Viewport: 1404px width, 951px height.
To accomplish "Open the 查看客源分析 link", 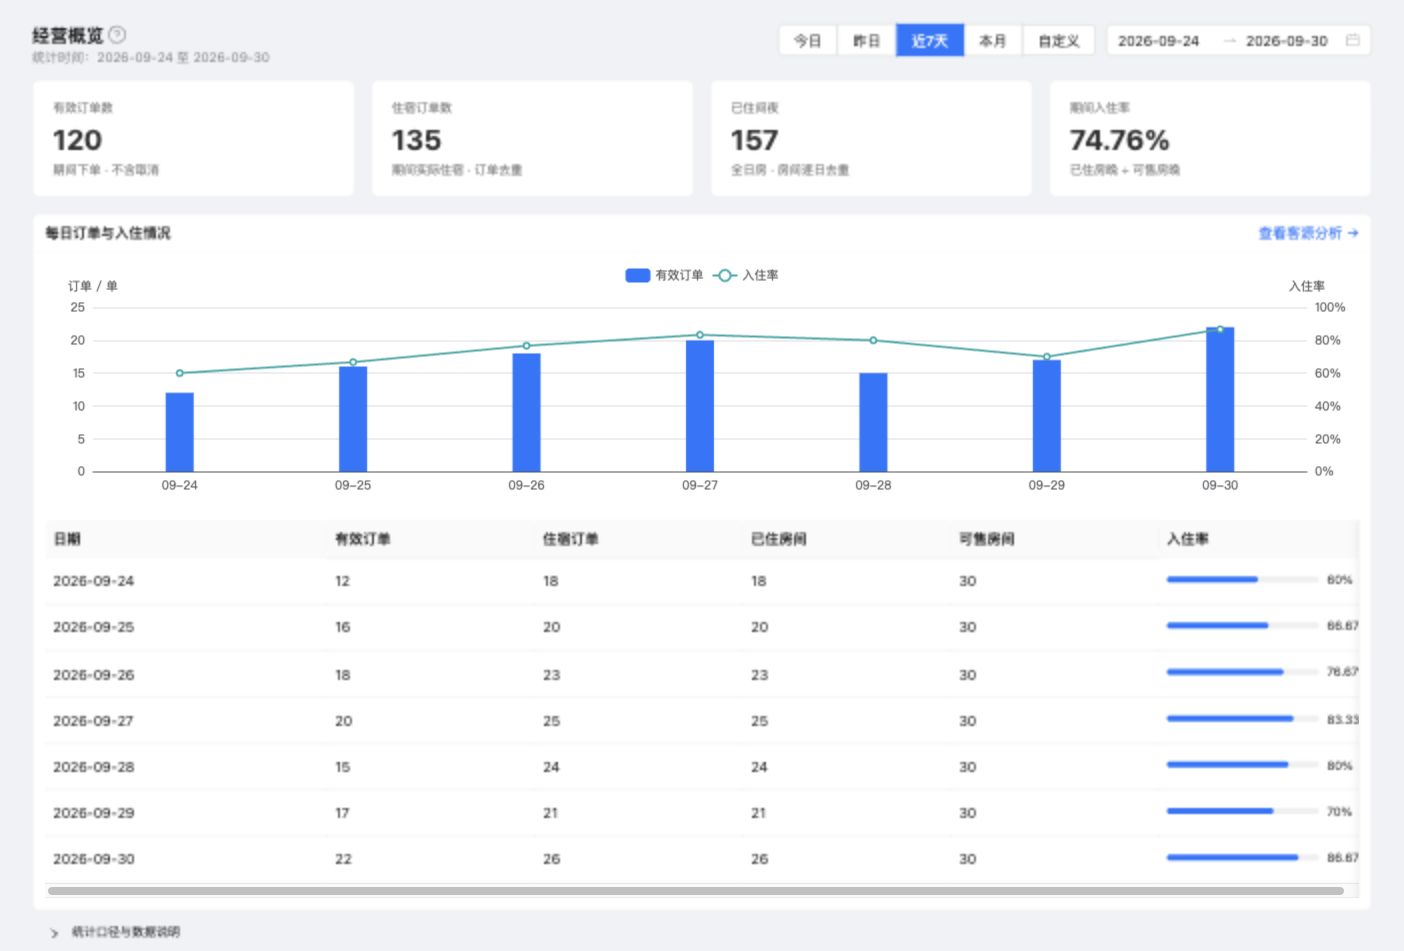I will click(1308, 233).
